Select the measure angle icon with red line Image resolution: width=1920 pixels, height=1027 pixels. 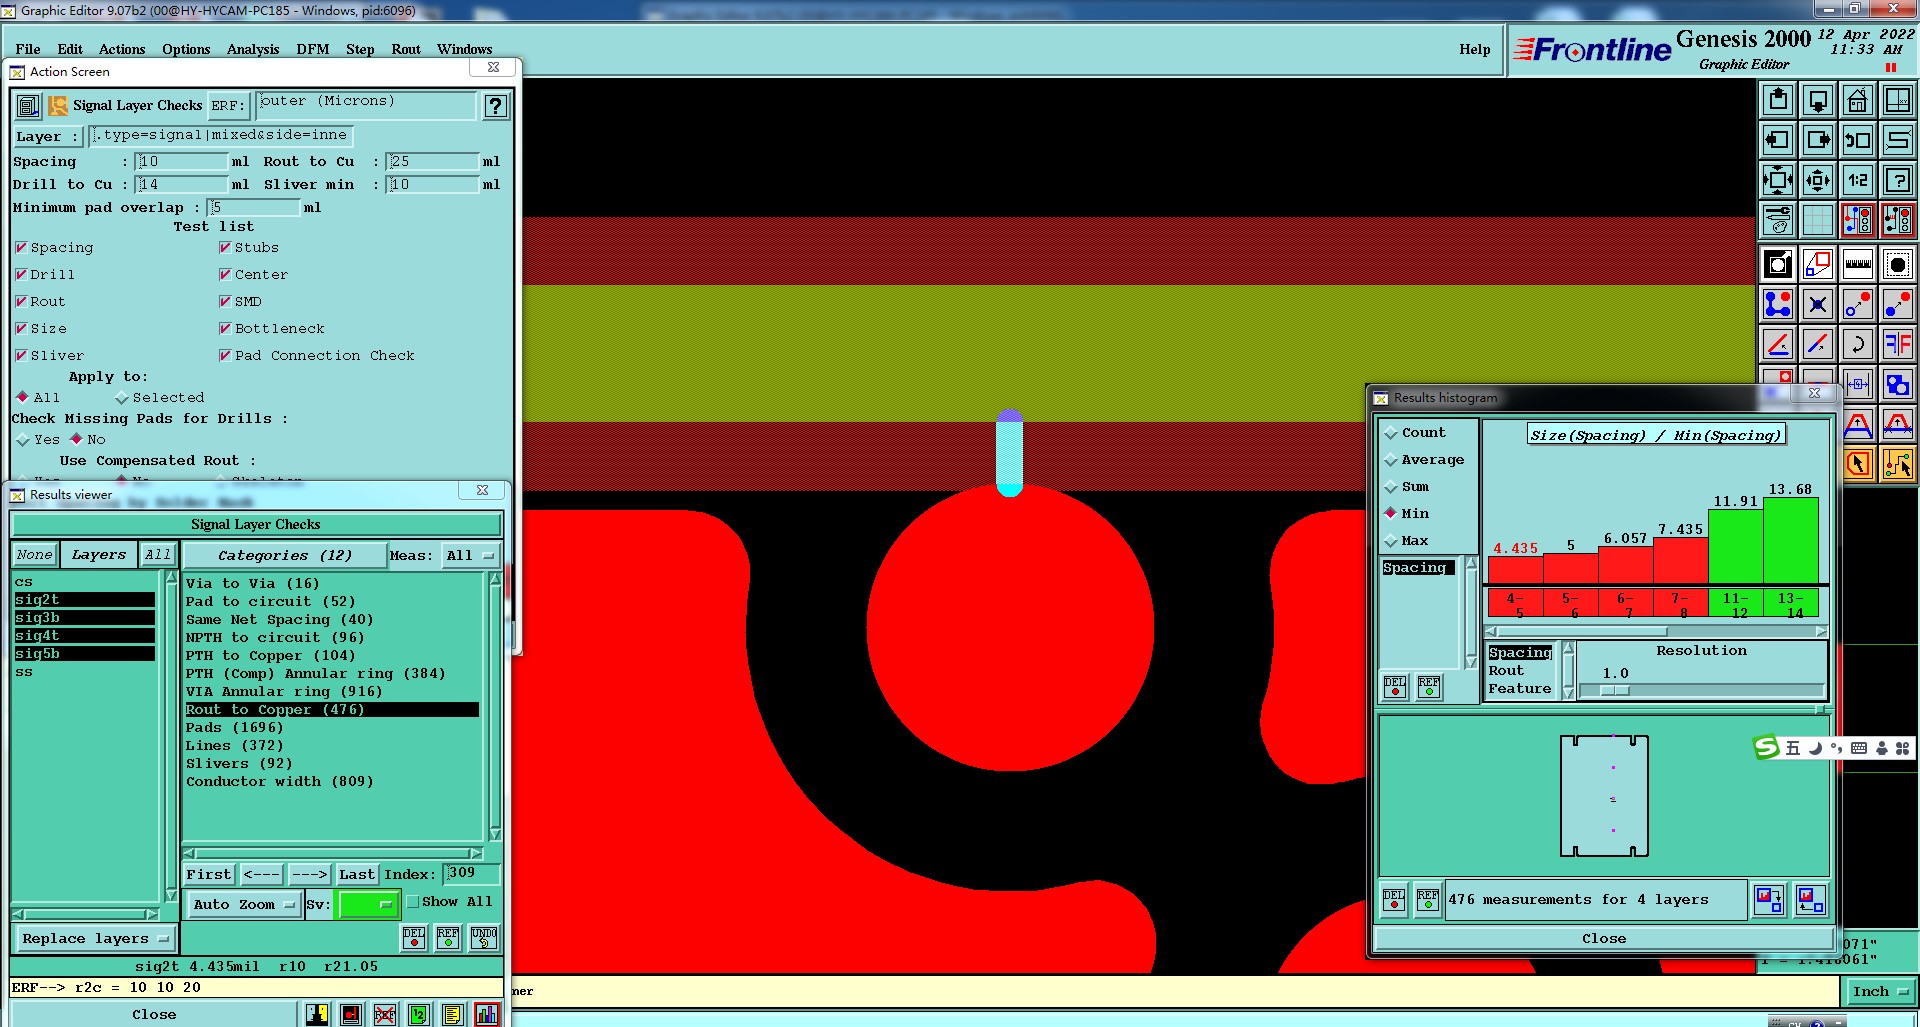(x=1777, y=344)
